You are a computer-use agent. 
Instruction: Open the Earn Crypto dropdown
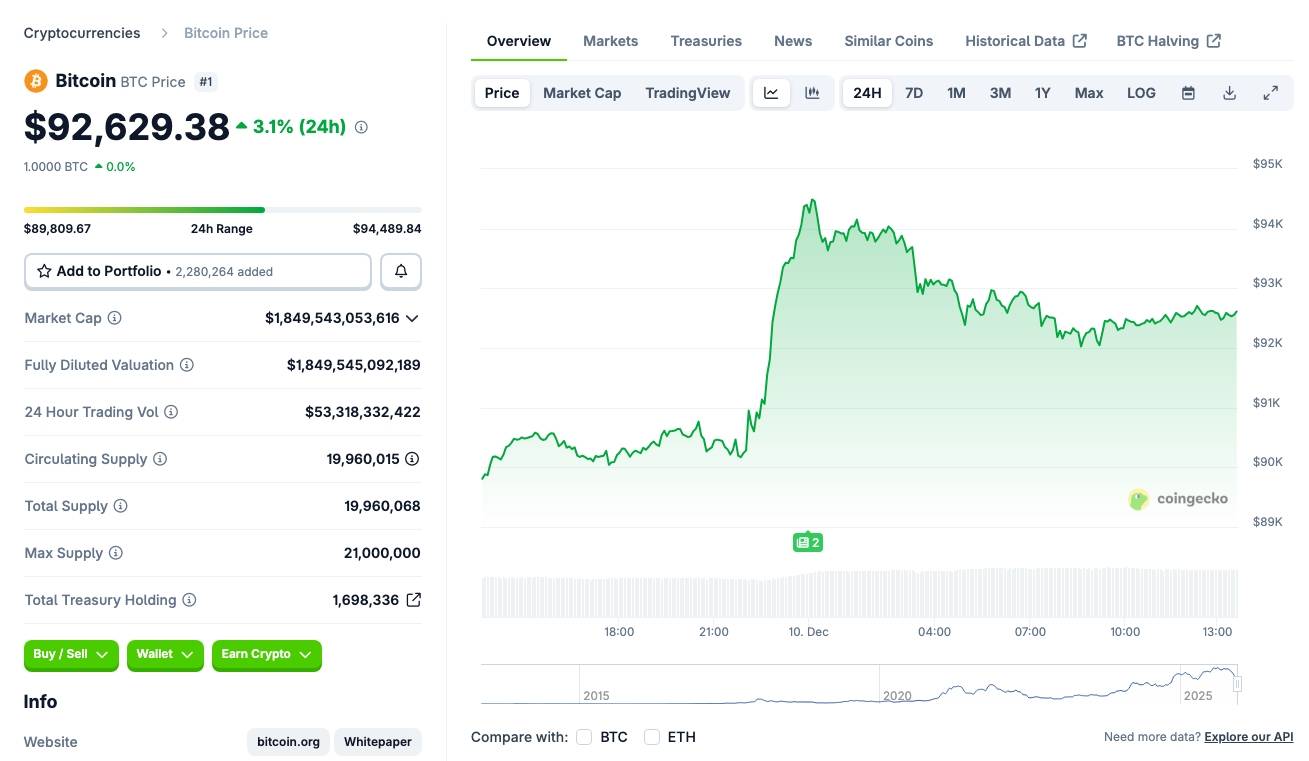pyautogui.click(x=266, y=655)
